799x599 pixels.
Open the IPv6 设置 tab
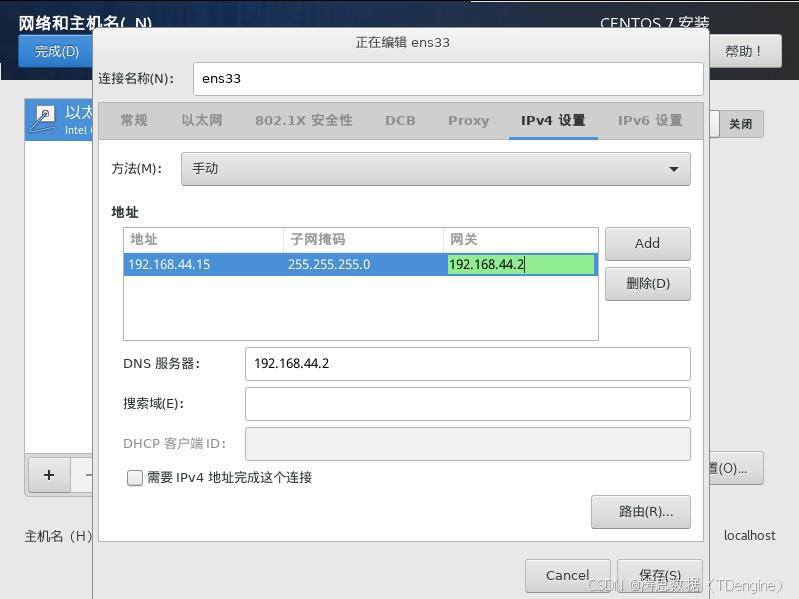[650, 121]
